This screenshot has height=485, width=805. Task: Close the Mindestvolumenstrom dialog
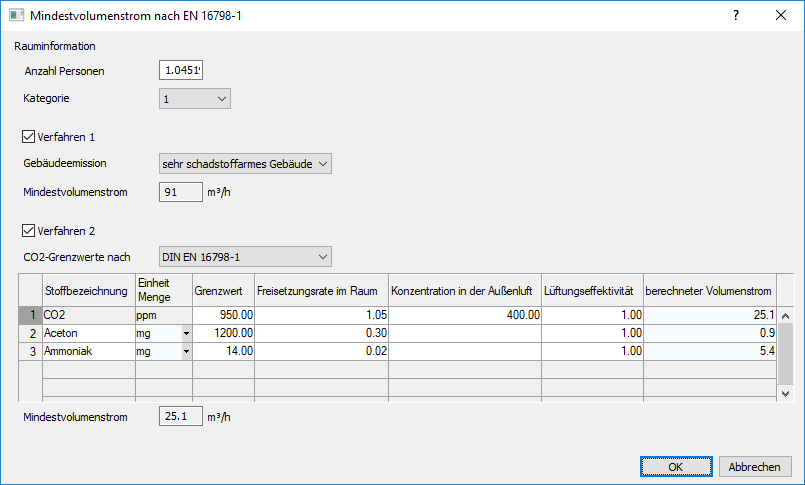pyautogui.click(x=781, y=15)
